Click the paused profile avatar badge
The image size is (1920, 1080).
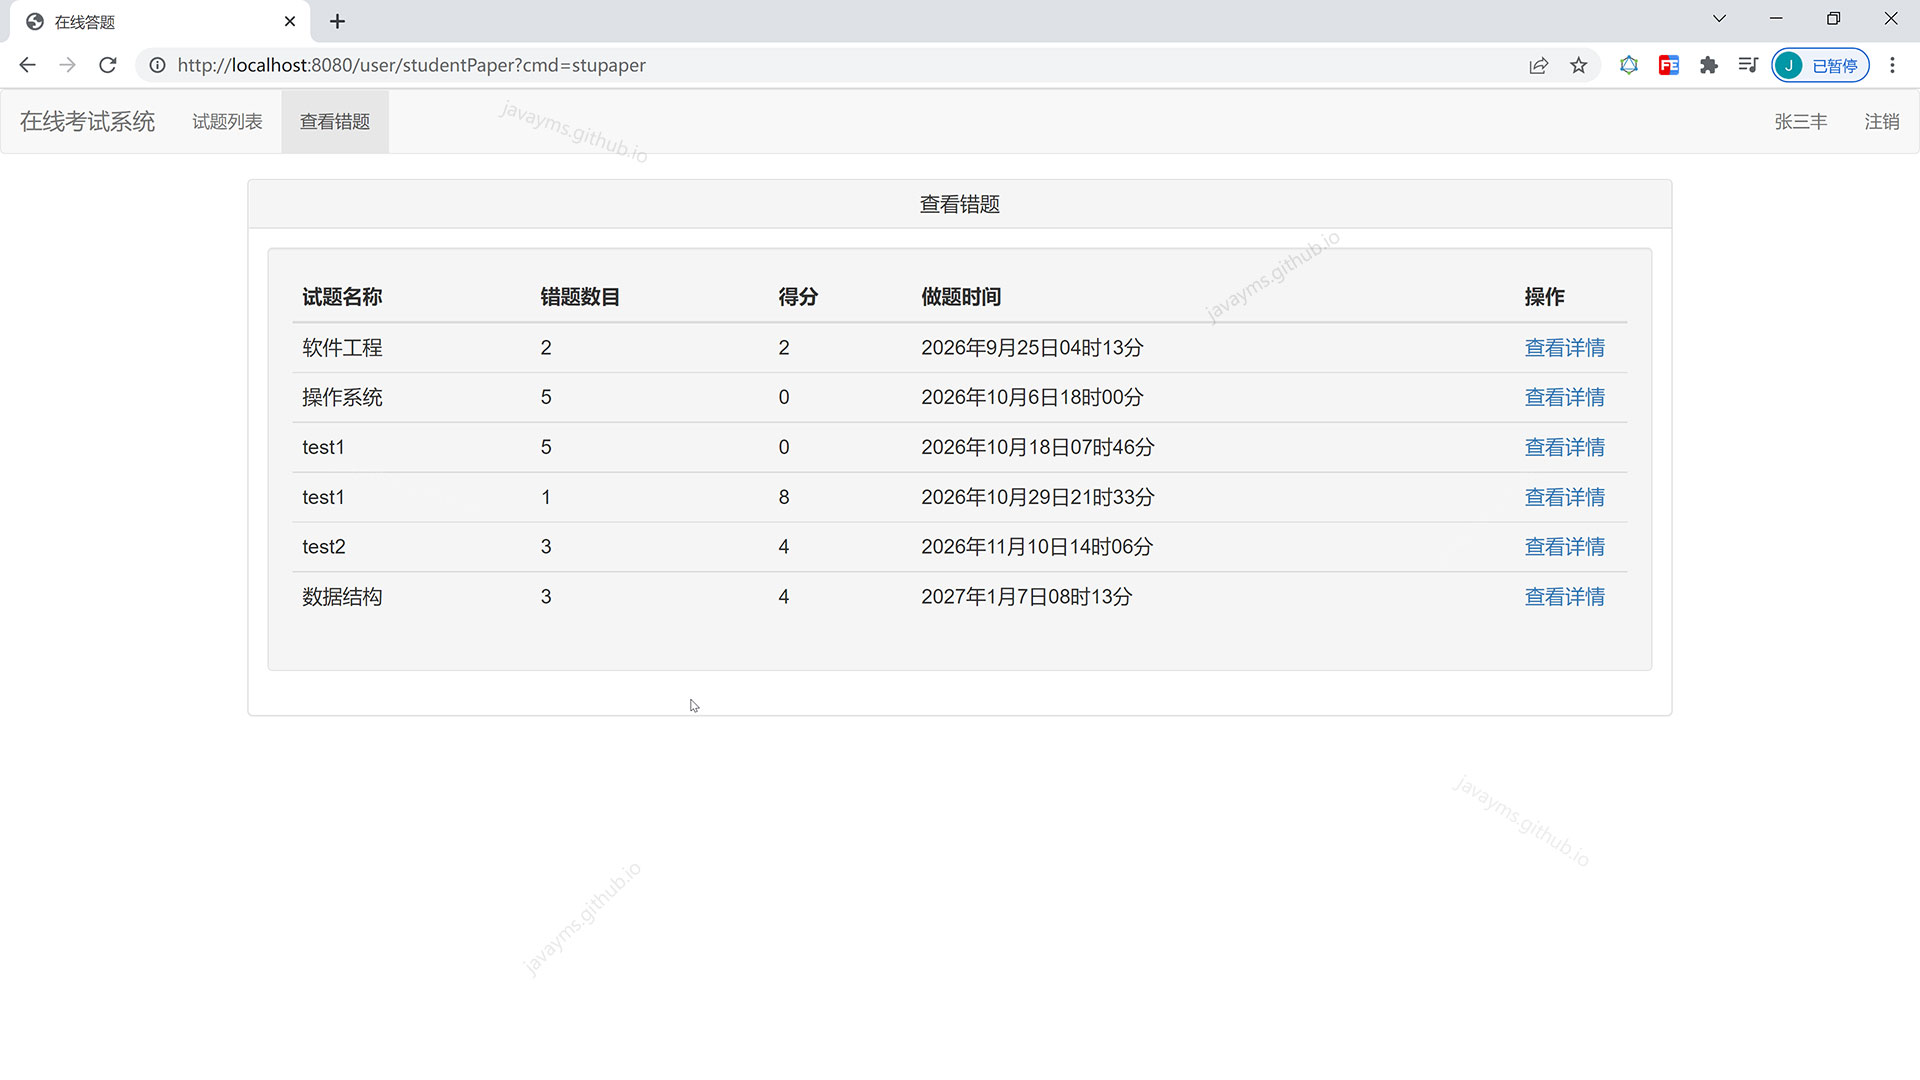click(x=1819, y=65)
